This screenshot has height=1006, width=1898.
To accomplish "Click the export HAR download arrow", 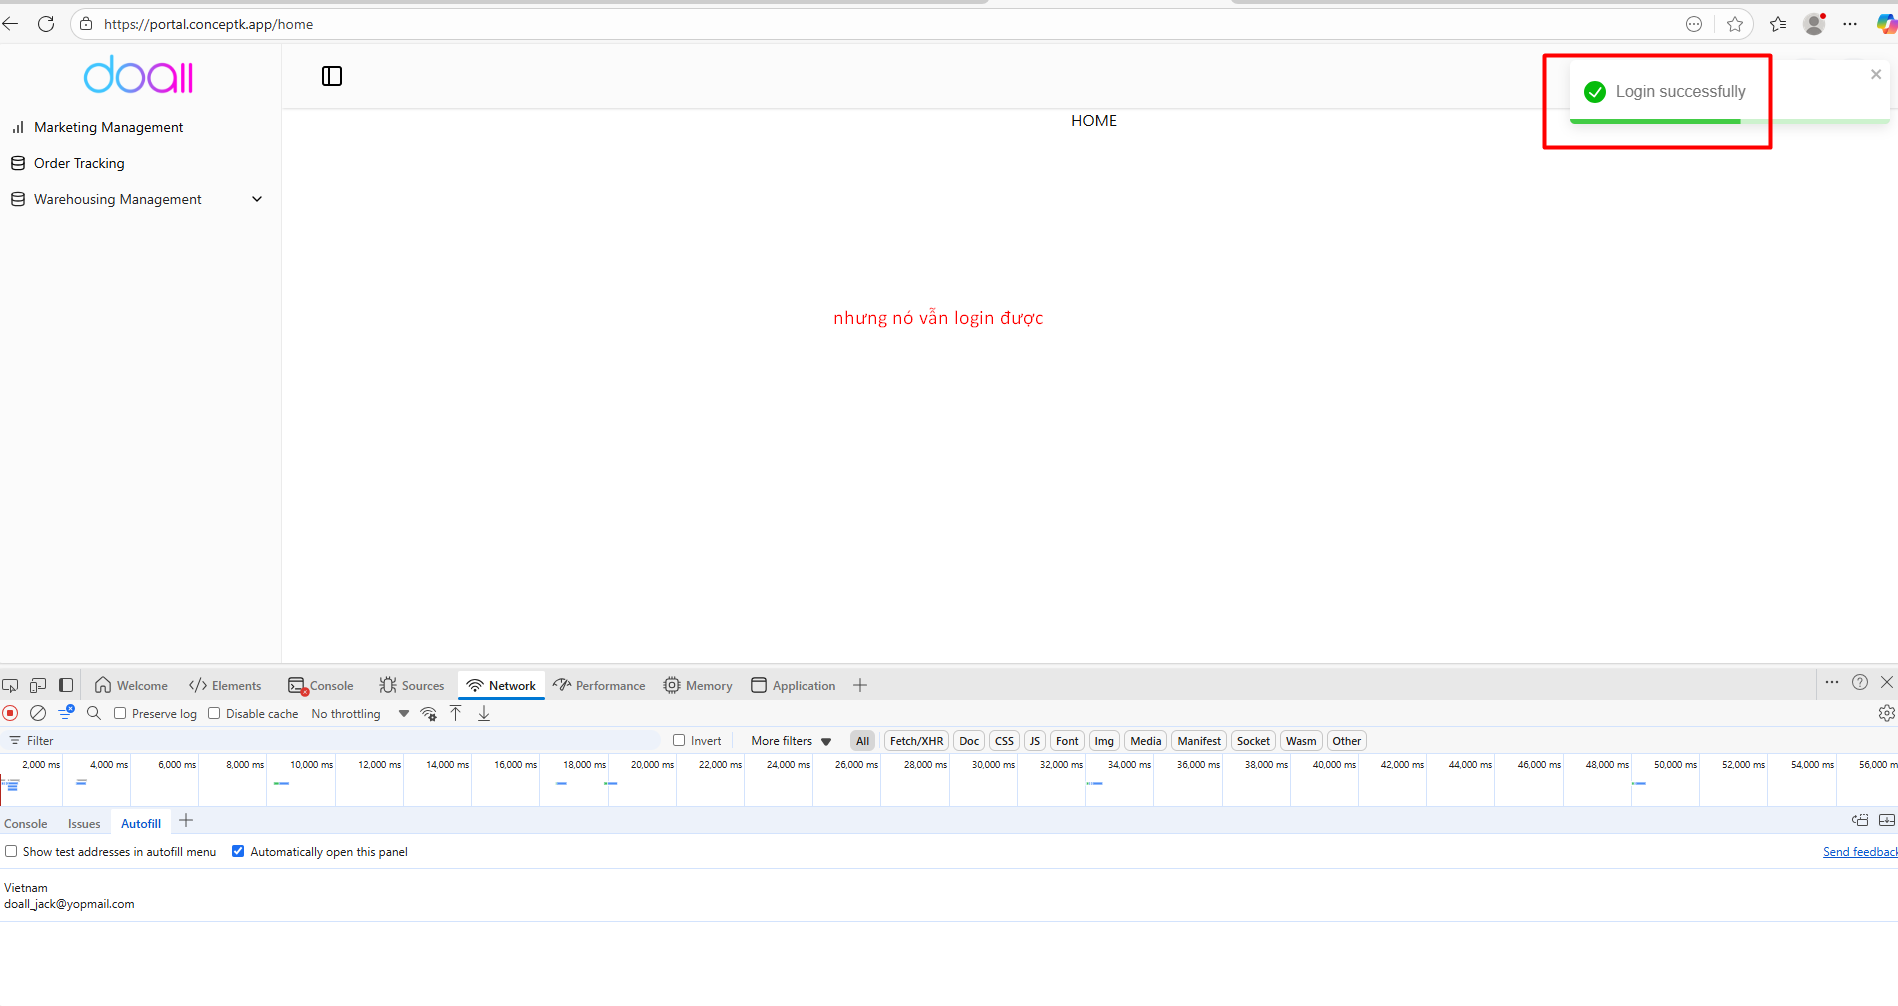I will pos(484,713).
